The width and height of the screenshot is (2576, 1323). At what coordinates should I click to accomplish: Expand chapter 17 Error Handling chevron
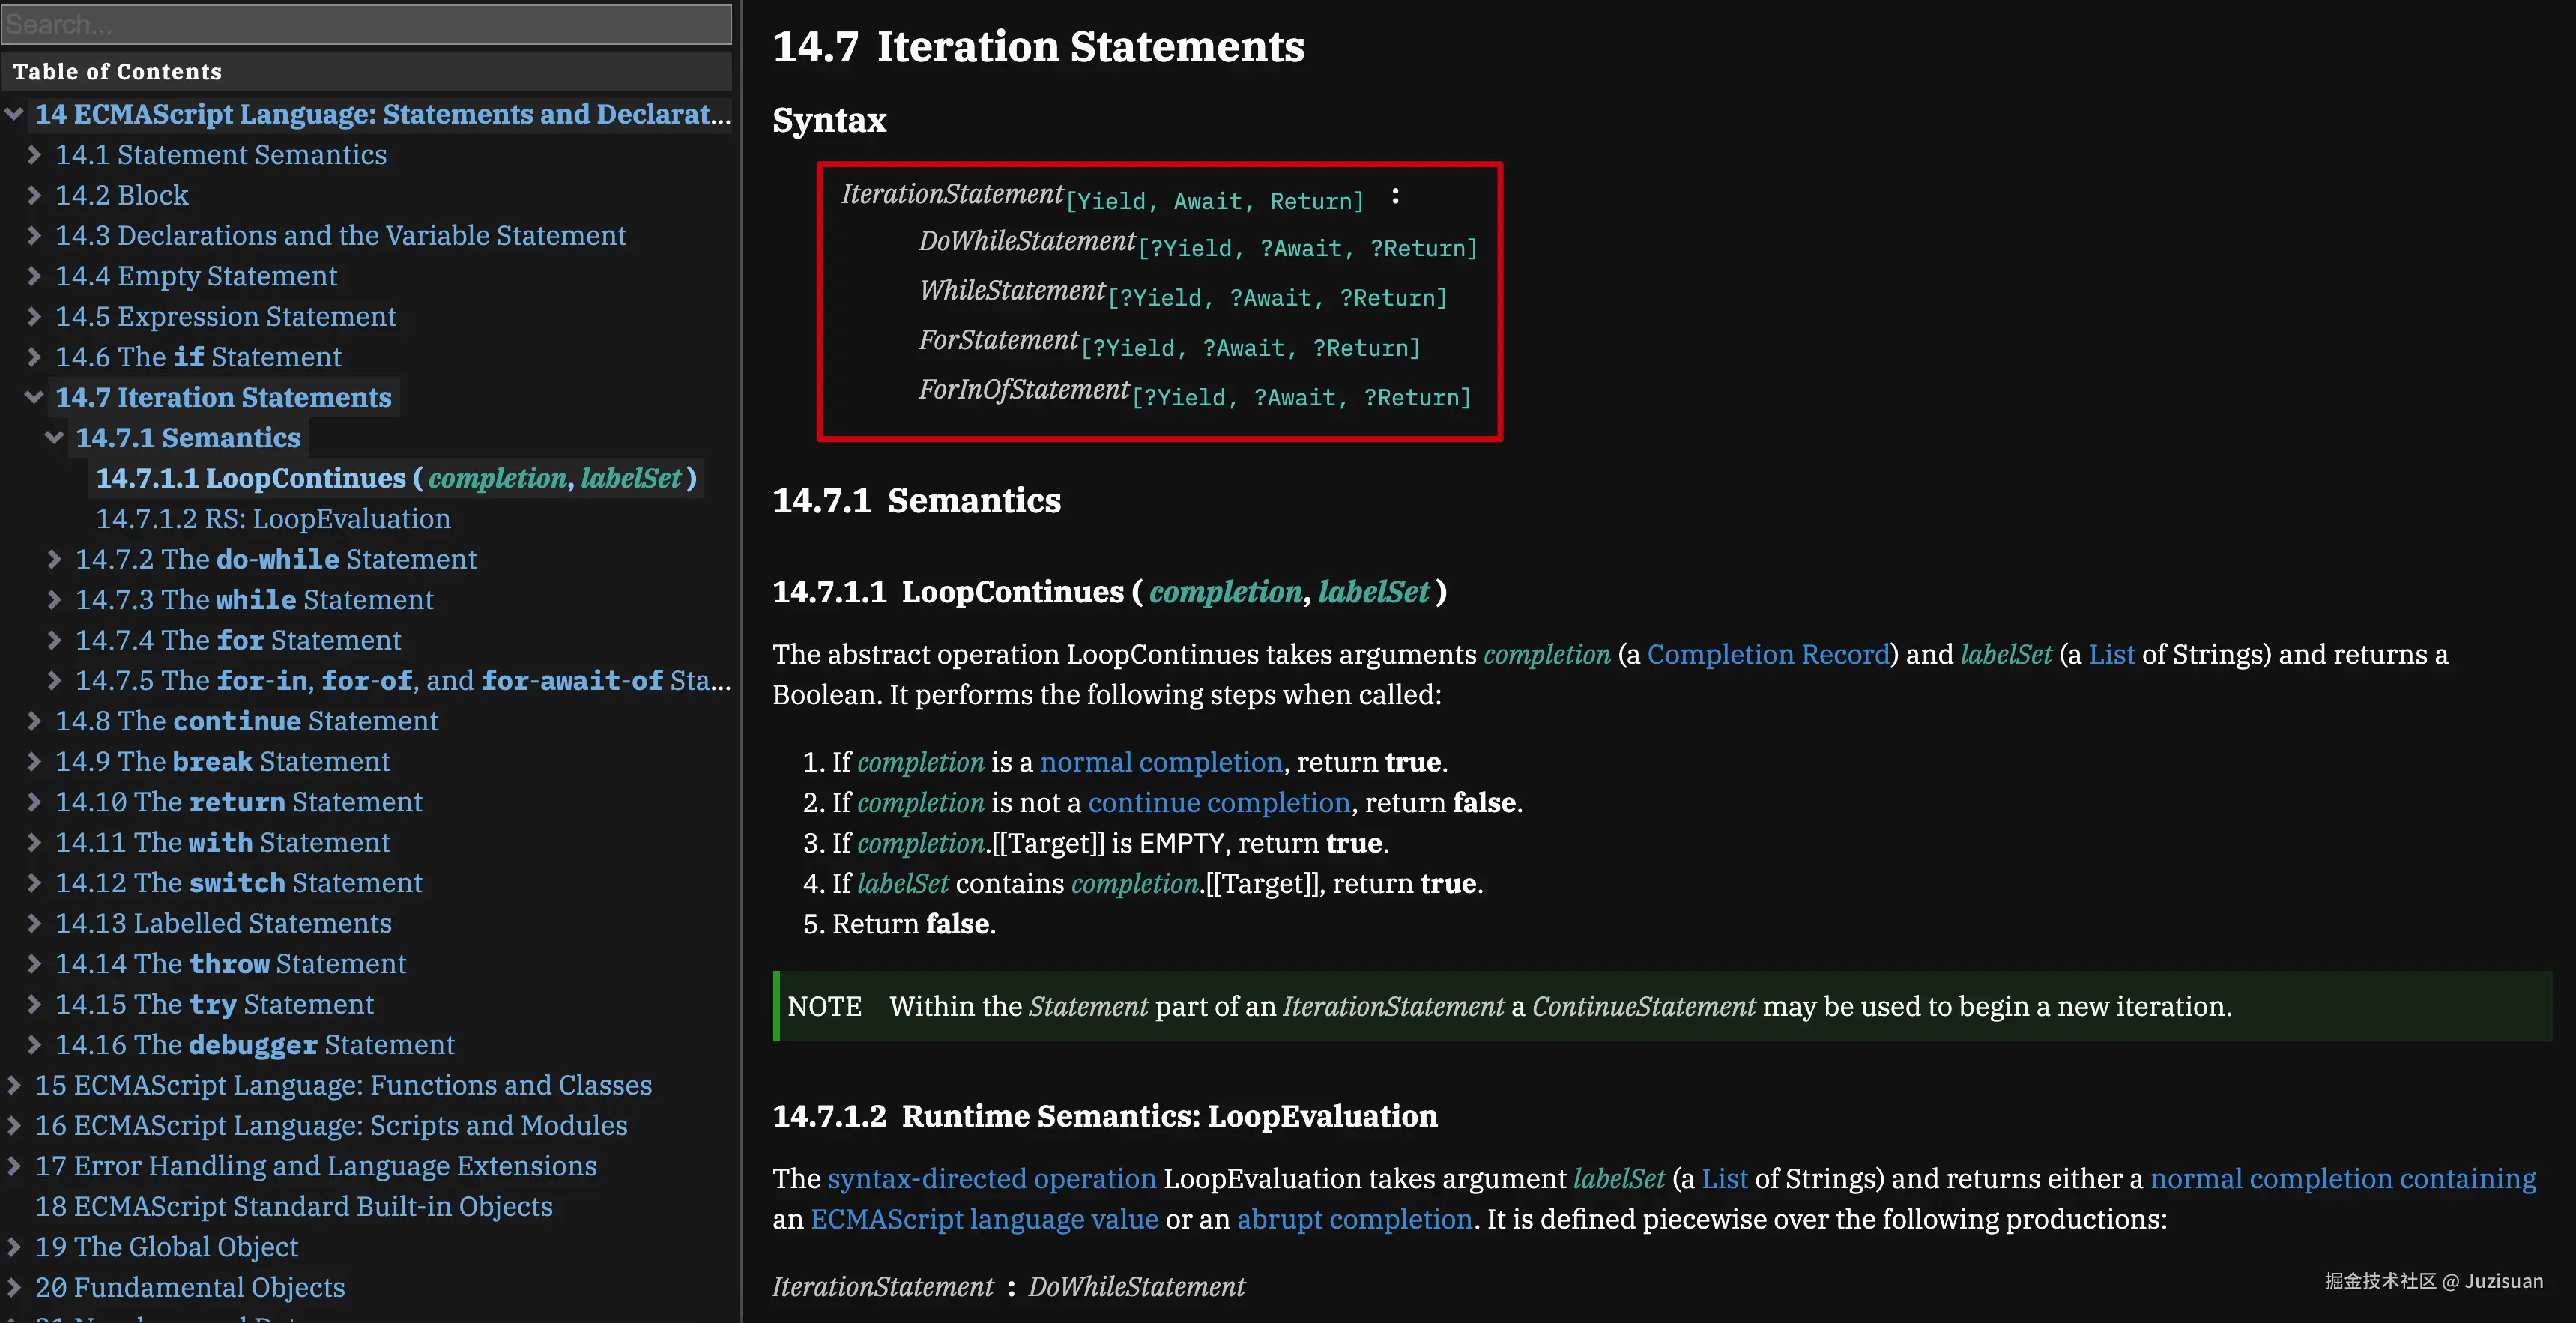[14, 1166]
